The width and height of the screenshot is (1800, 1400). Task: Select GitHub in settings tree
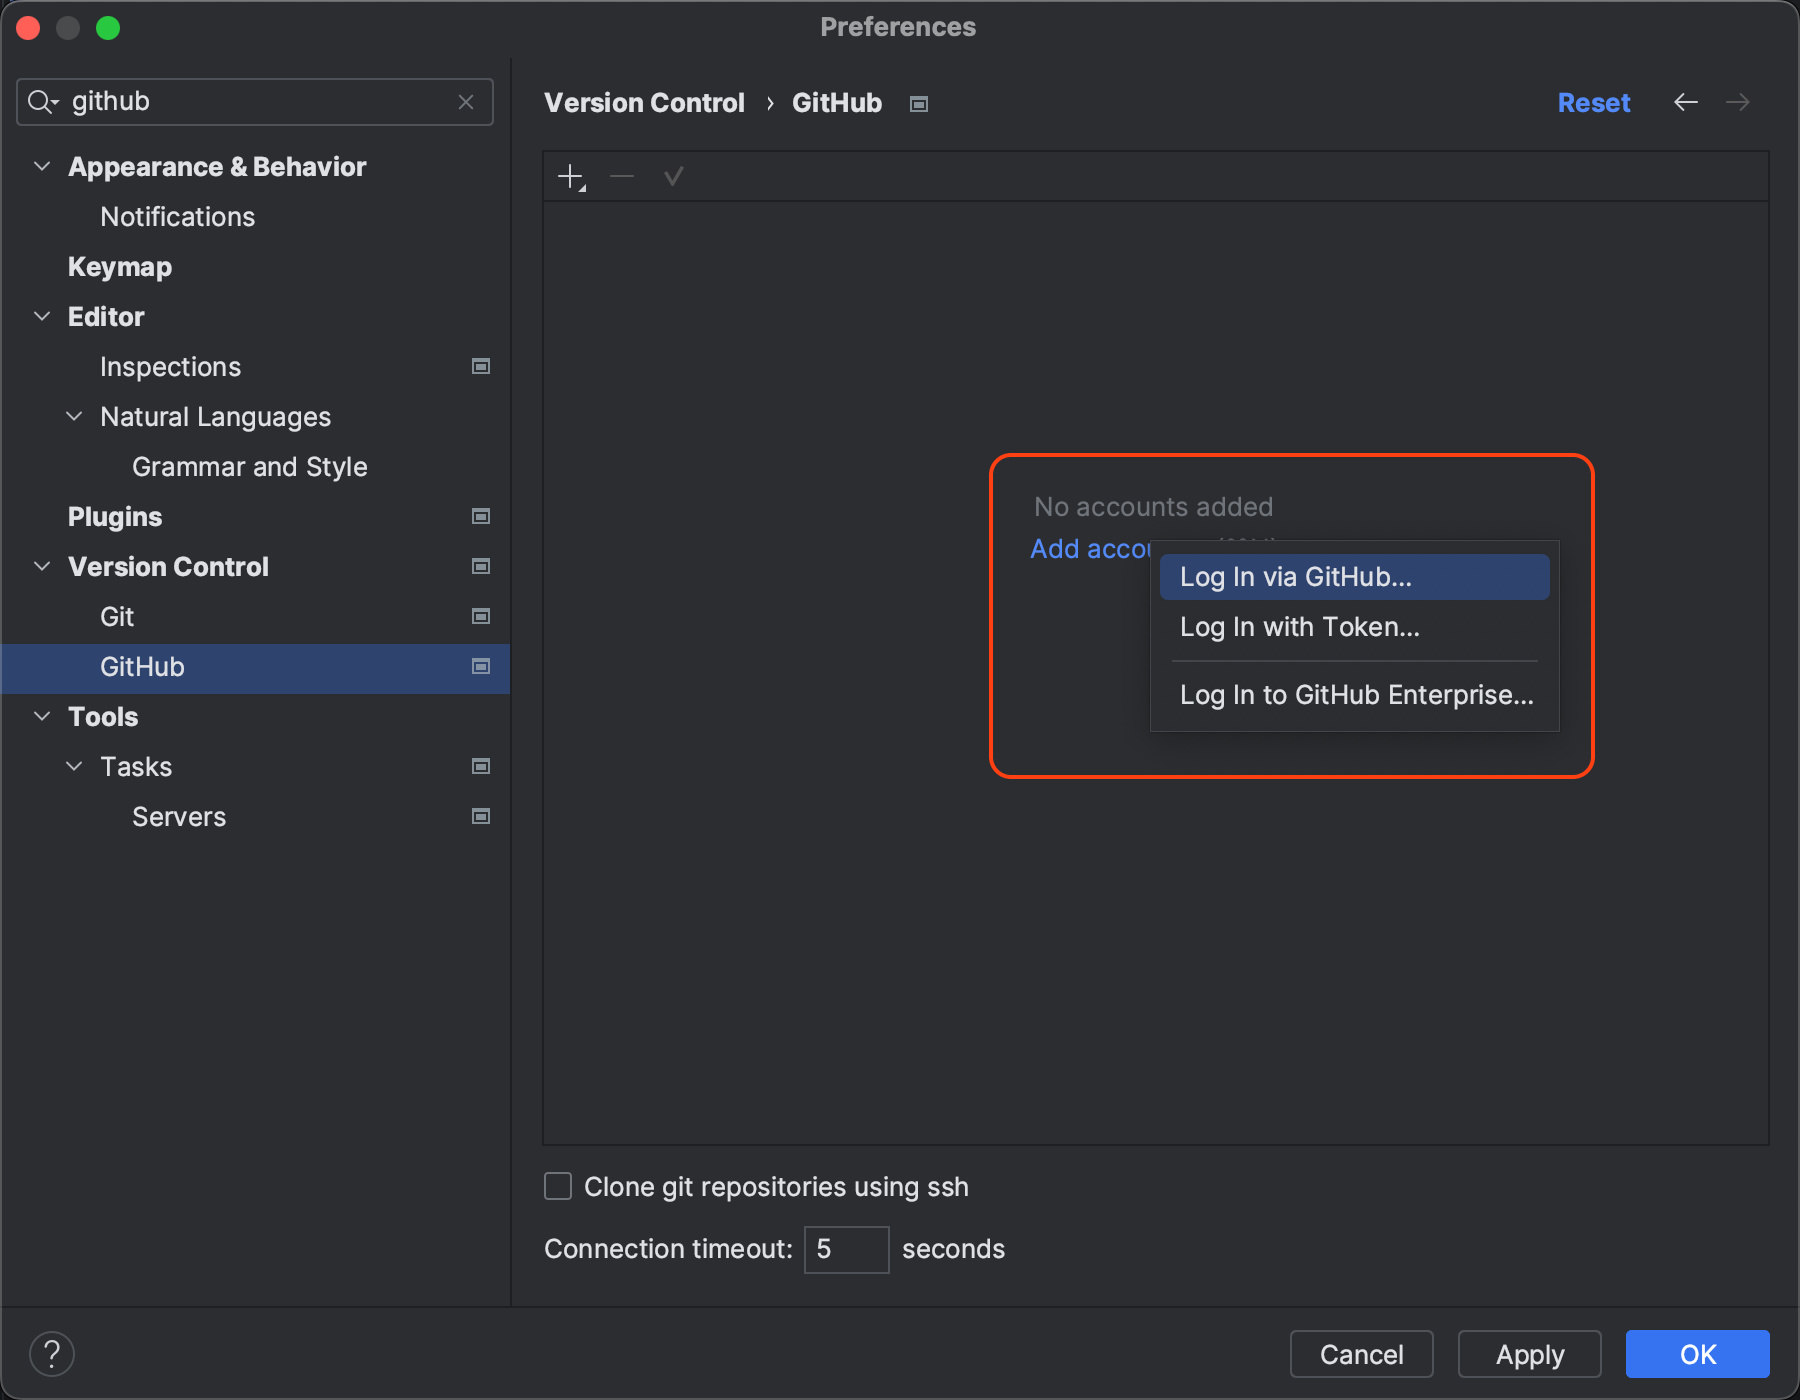pos(255,668)
